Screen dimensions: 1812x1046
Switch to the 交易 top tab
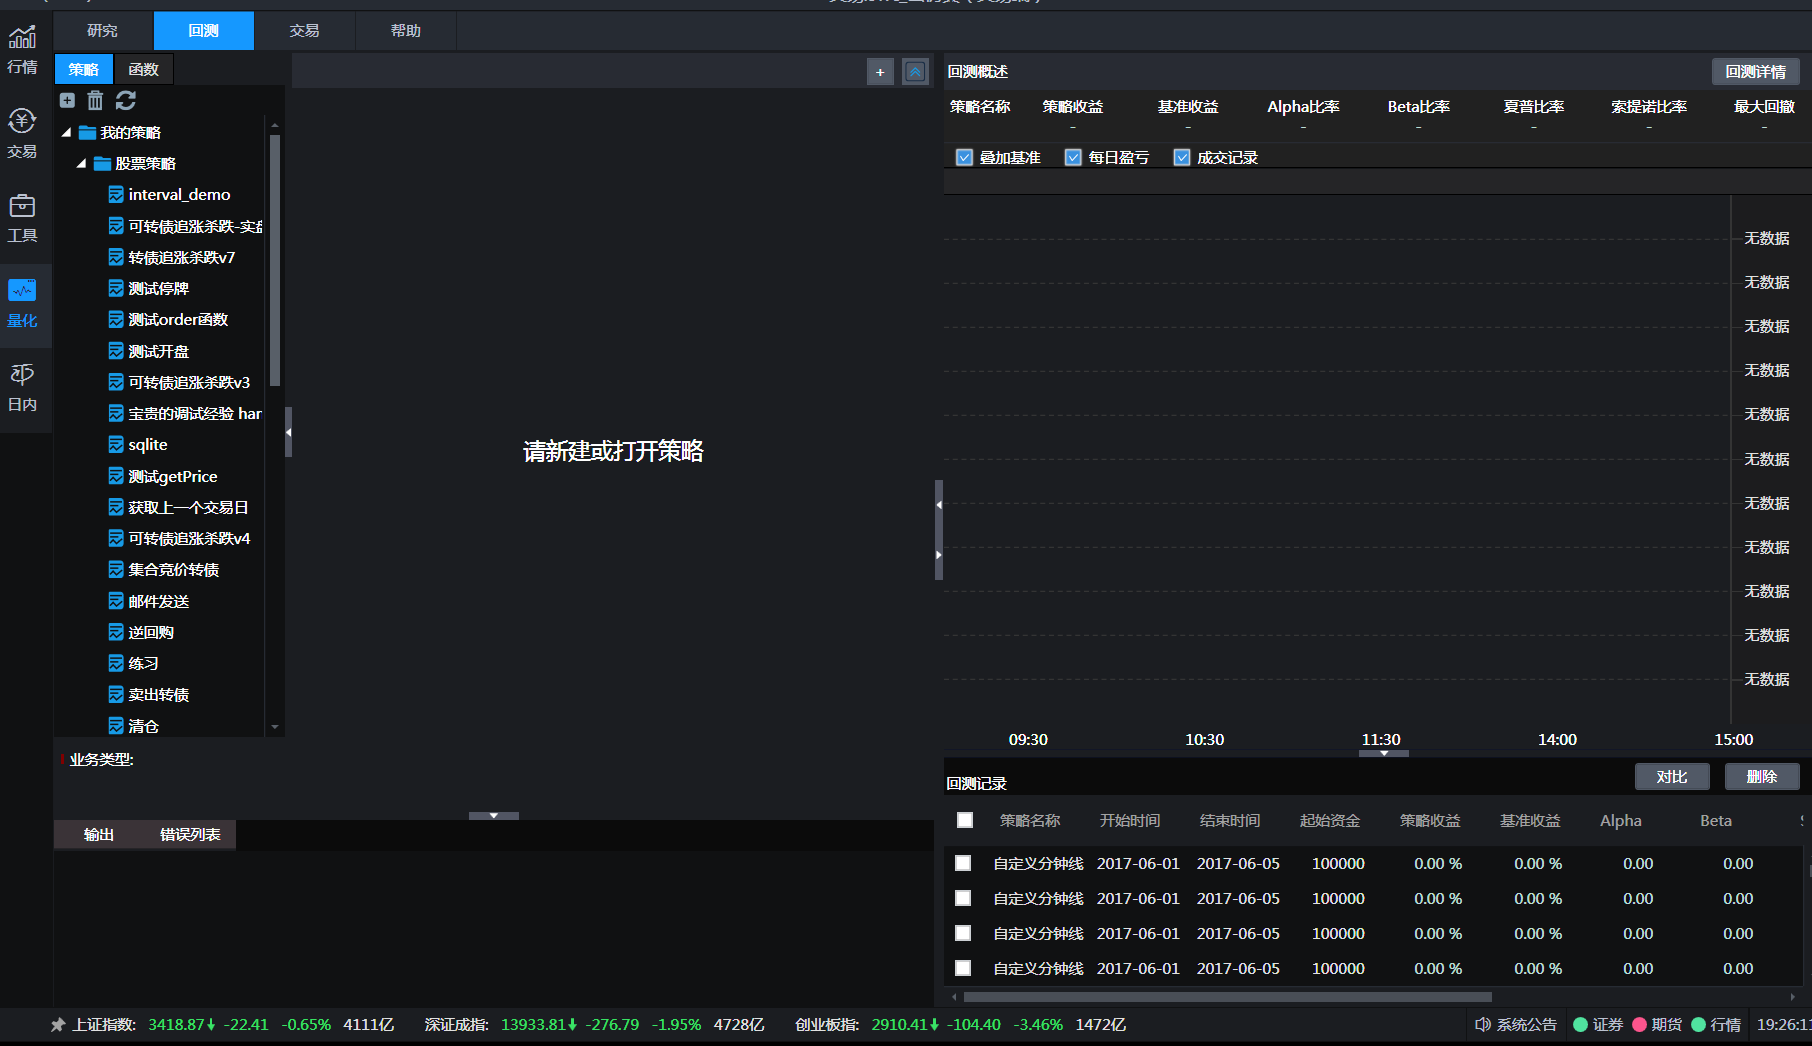[305, 31]
